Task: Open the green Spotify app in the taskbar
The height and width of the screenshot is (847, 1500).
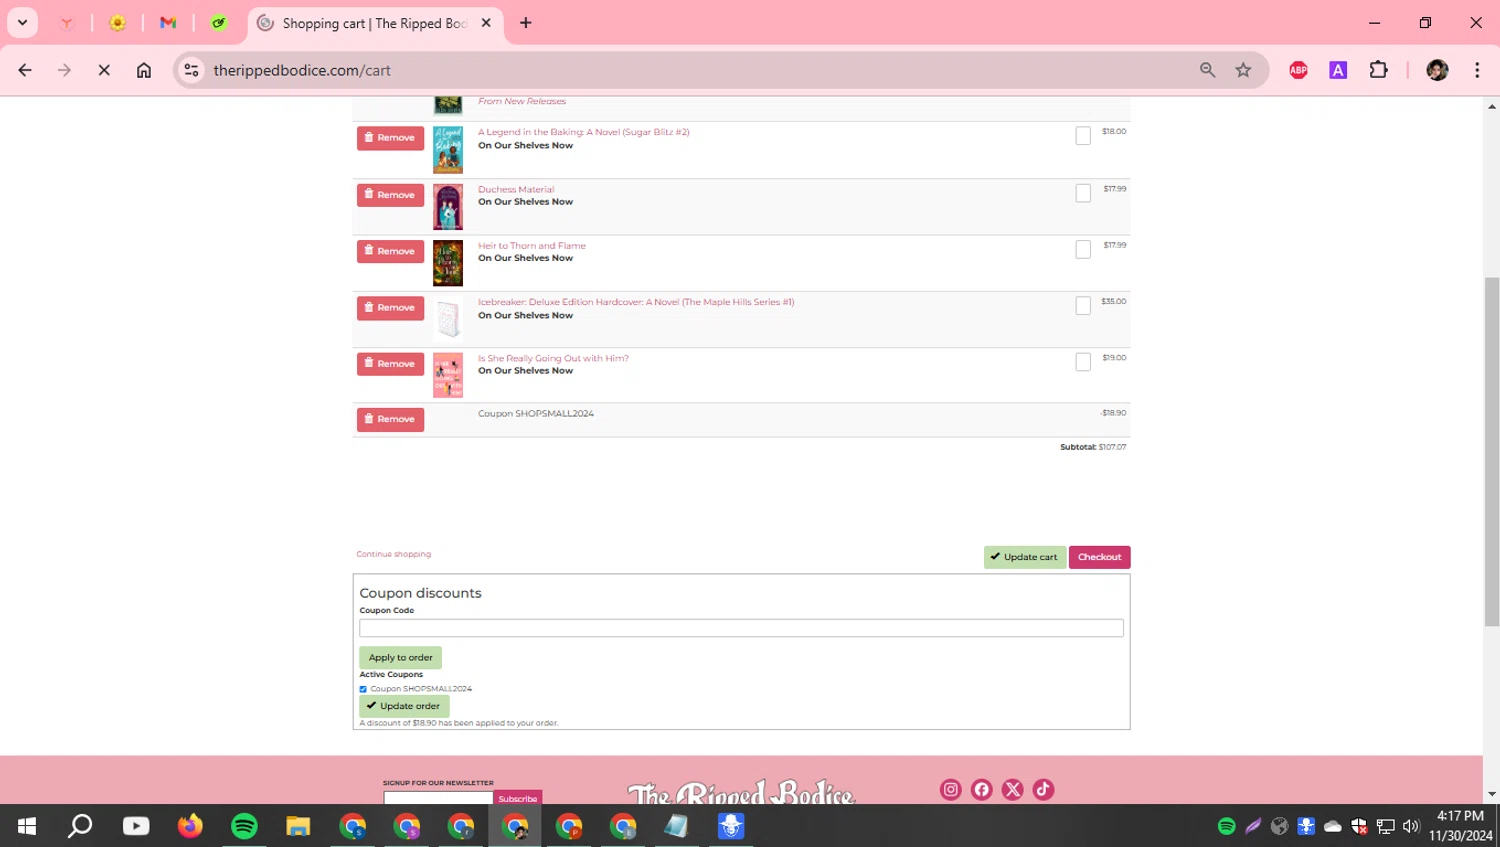Action: pyautogui.click(x=244, y=826)
